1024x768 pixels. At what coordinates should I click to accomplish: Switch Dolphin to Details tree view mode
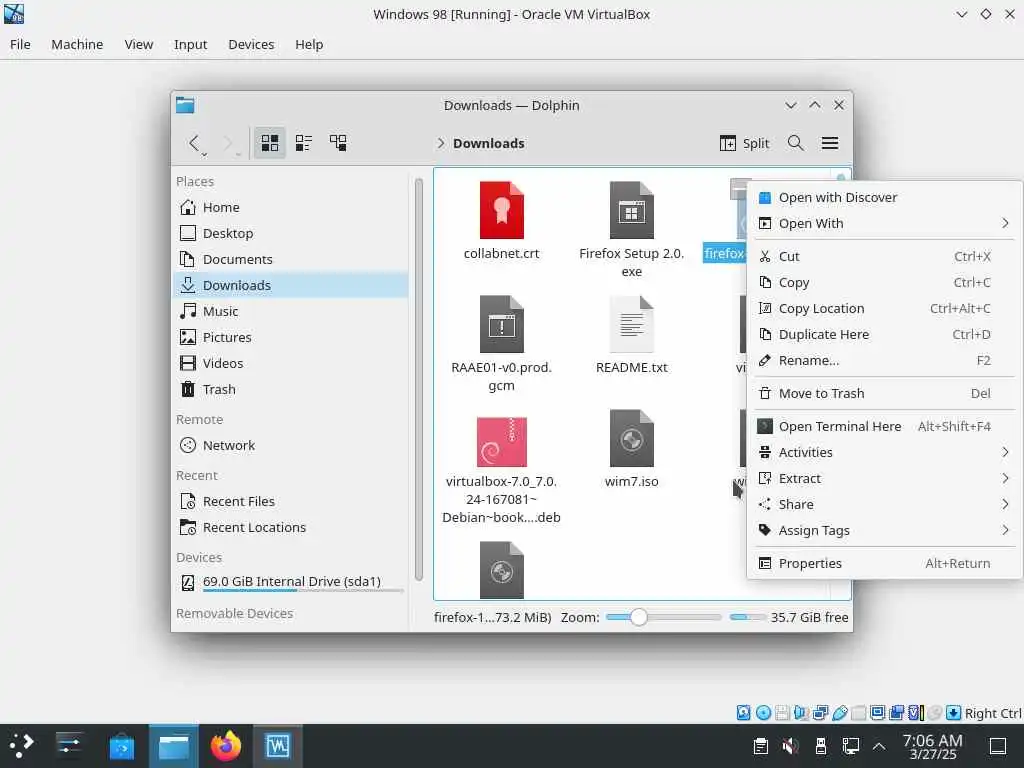(338, 143)
